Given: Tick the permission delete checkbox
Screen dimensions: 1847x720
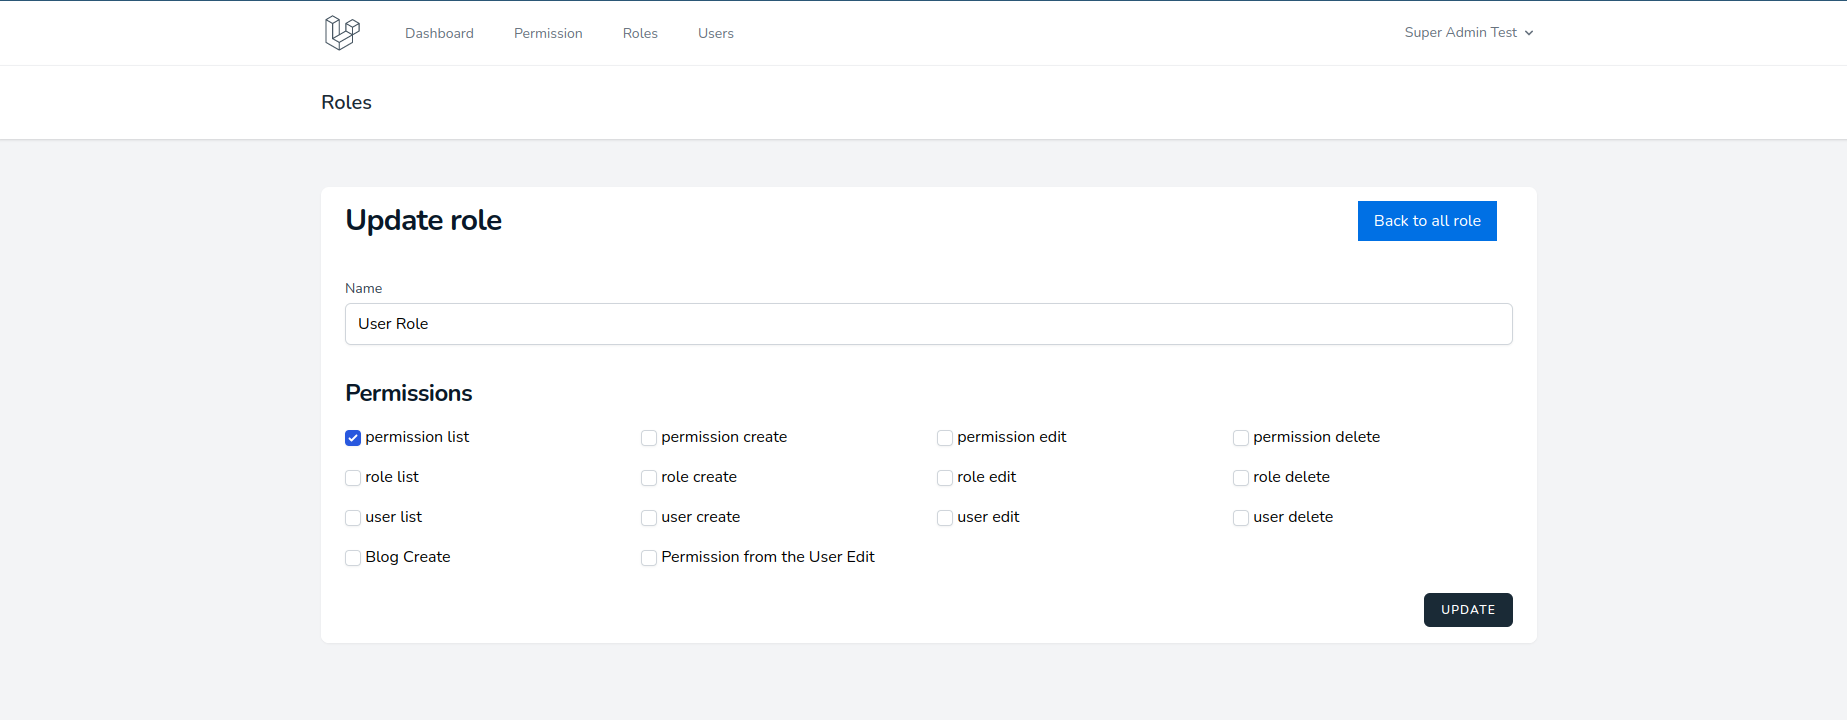Looking at the screenshot, I should point(1241,438).
